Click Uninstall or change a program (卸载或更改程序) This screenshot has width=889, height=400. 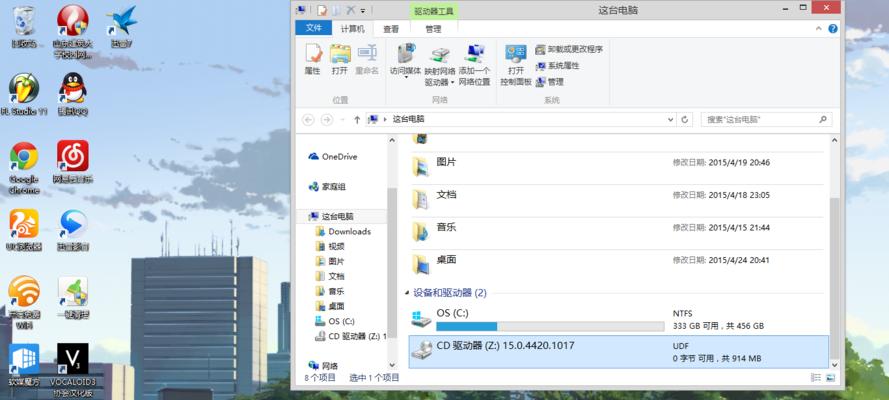[x=569, y=49]
